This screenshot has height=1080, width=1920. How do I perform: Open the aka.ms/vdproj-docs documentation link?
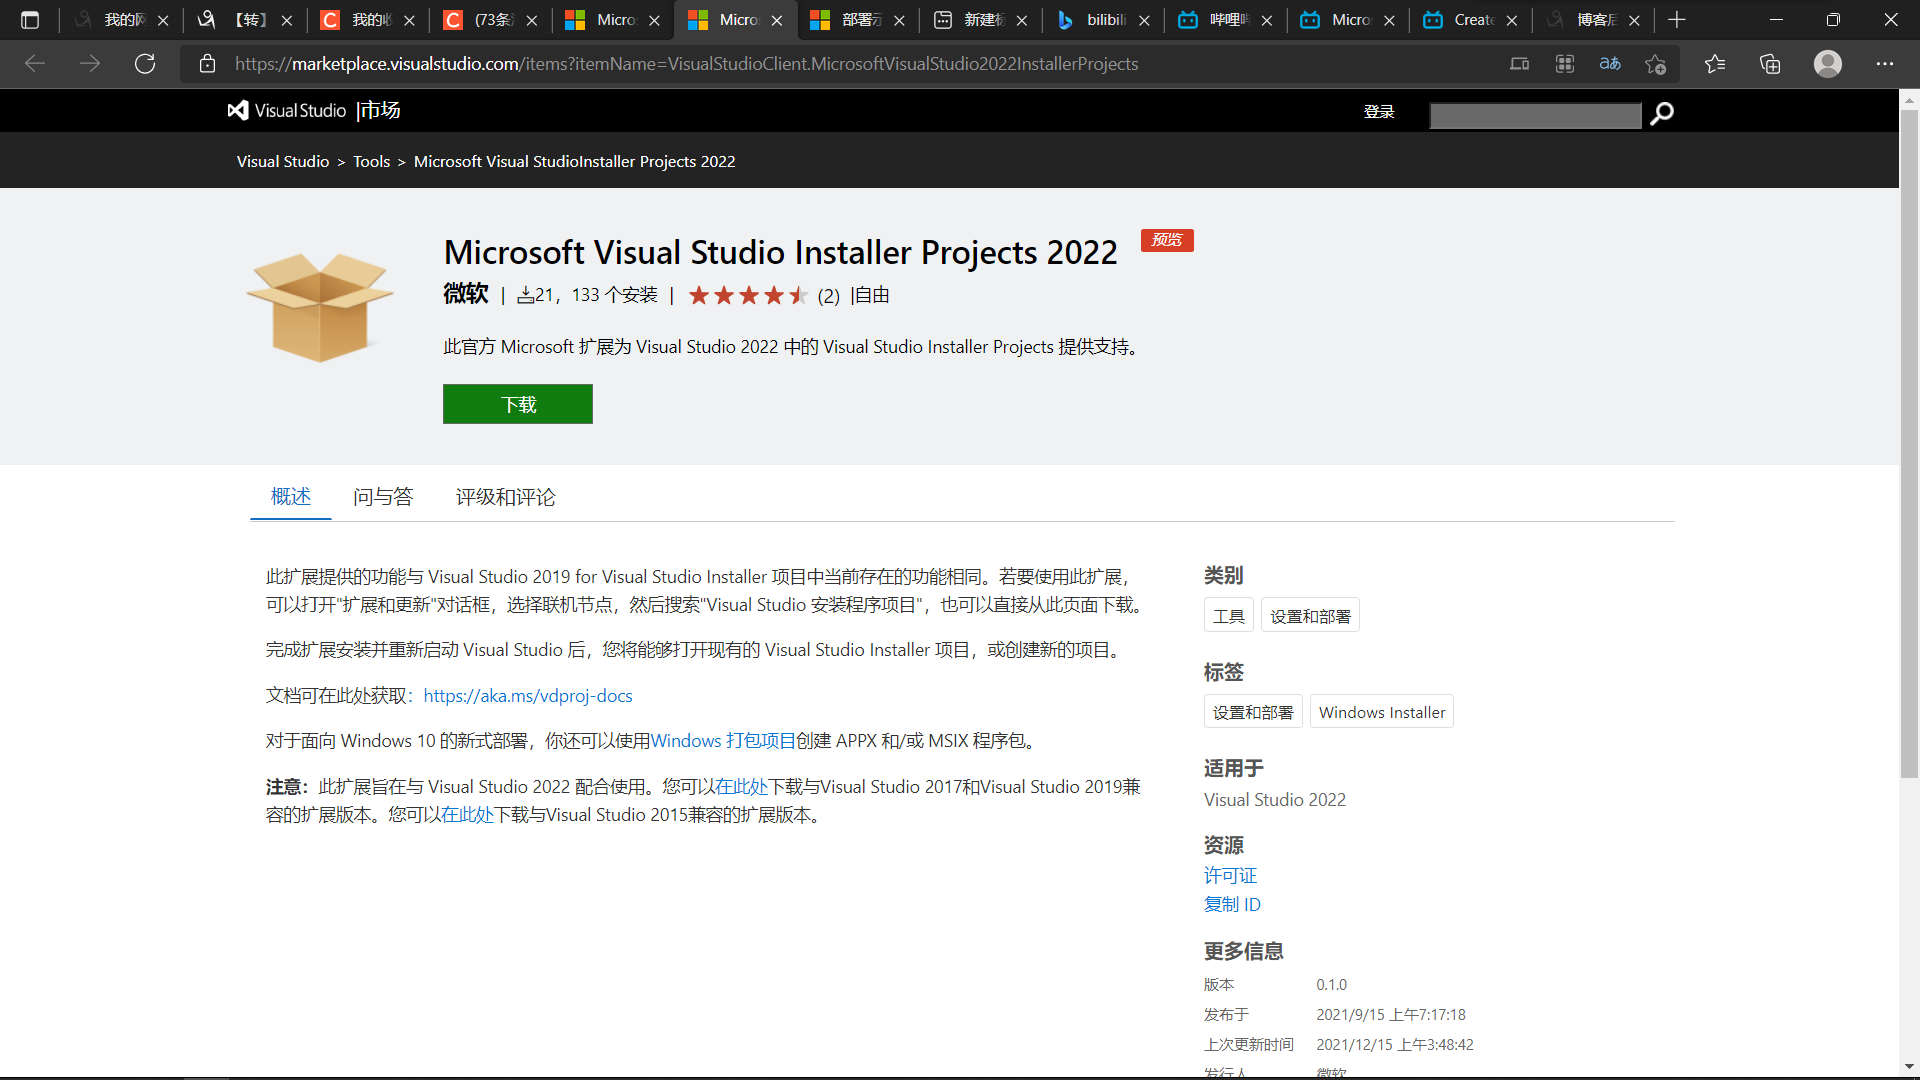[x=528, y=695]
